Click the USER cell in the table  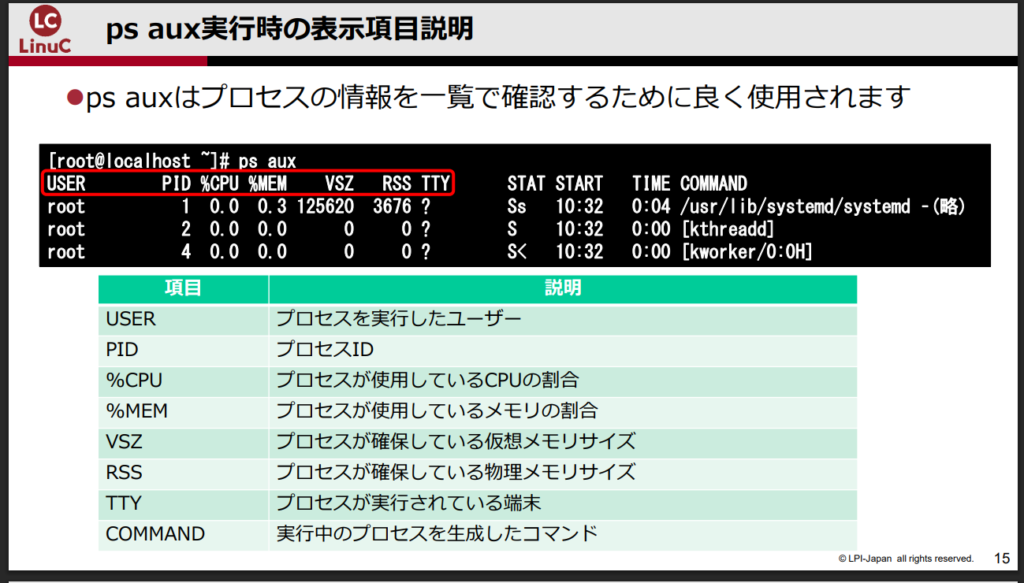click(131, 319)
